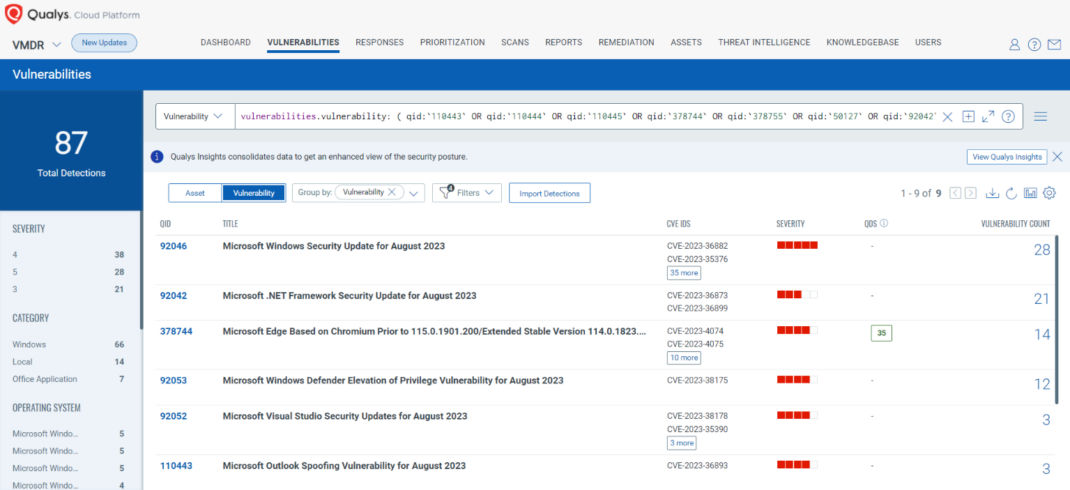The width and height of the screenshot is (1070, 490).
Task: Open the Filters dropdown
Action: 467,193
